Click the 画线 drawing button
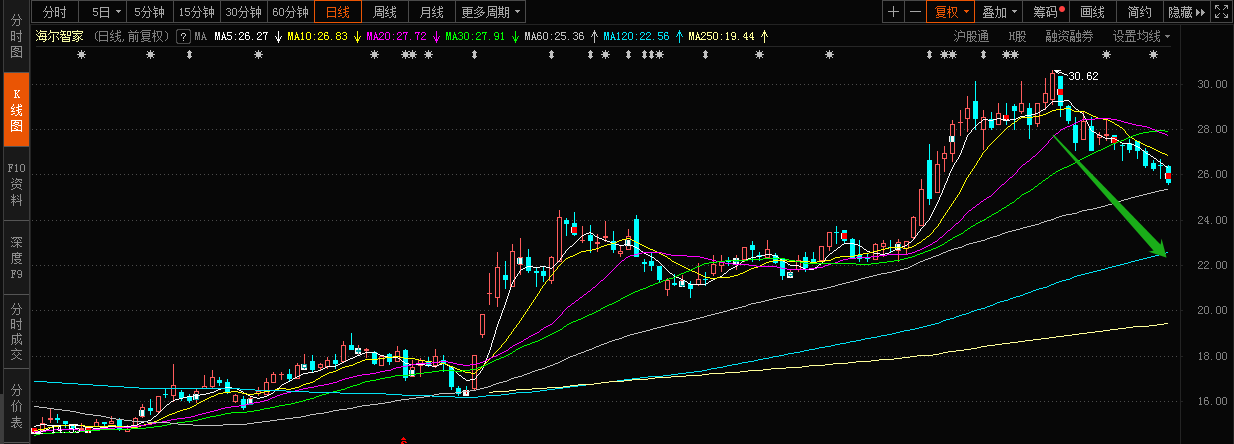 (1093, 12)
